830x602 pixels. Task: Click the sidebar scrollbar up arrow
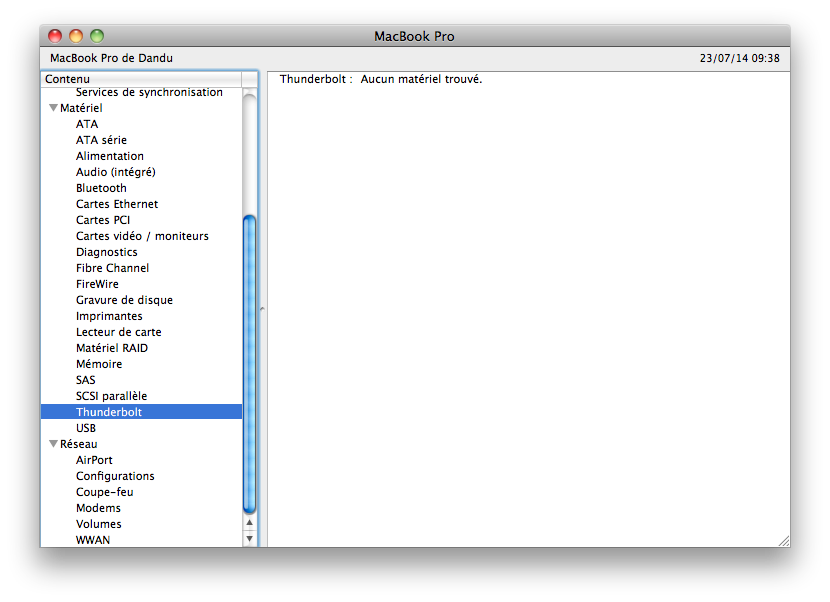pyautogui.click(x=249, y=523)
